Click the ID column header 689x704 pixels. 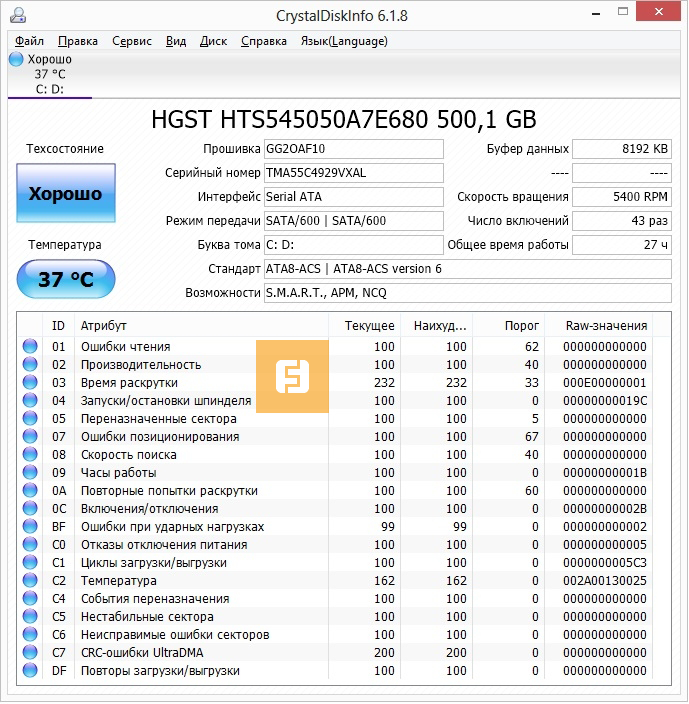coord(58,326)
